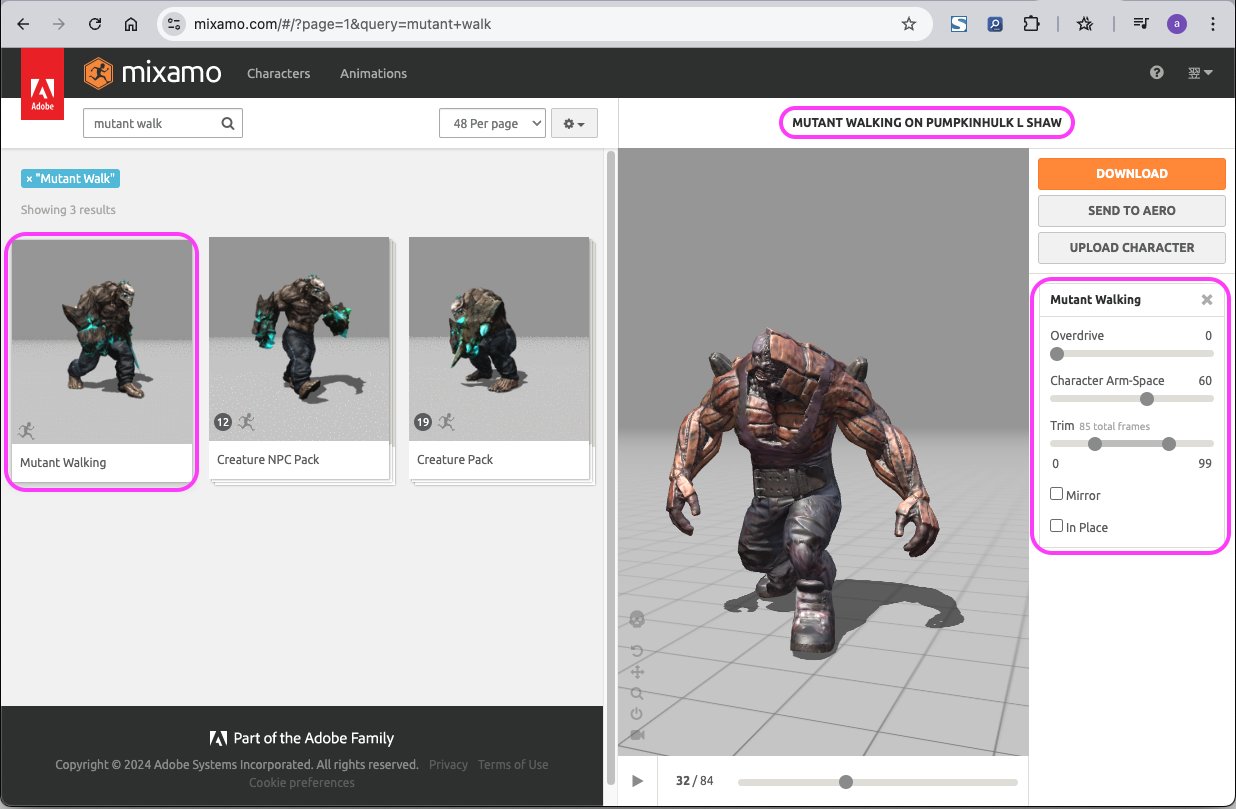Click the orange Download button

pyautogui.click(x=1132, y=174)
